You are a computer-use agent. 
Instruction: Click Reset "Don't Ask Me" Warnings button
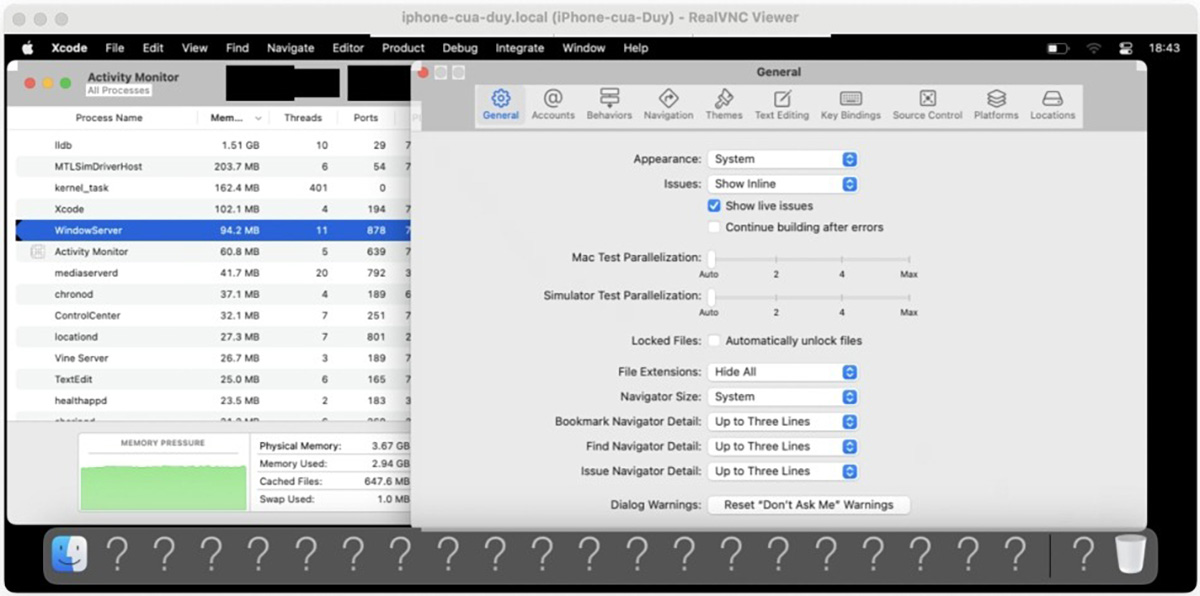(x=809, y=505)
